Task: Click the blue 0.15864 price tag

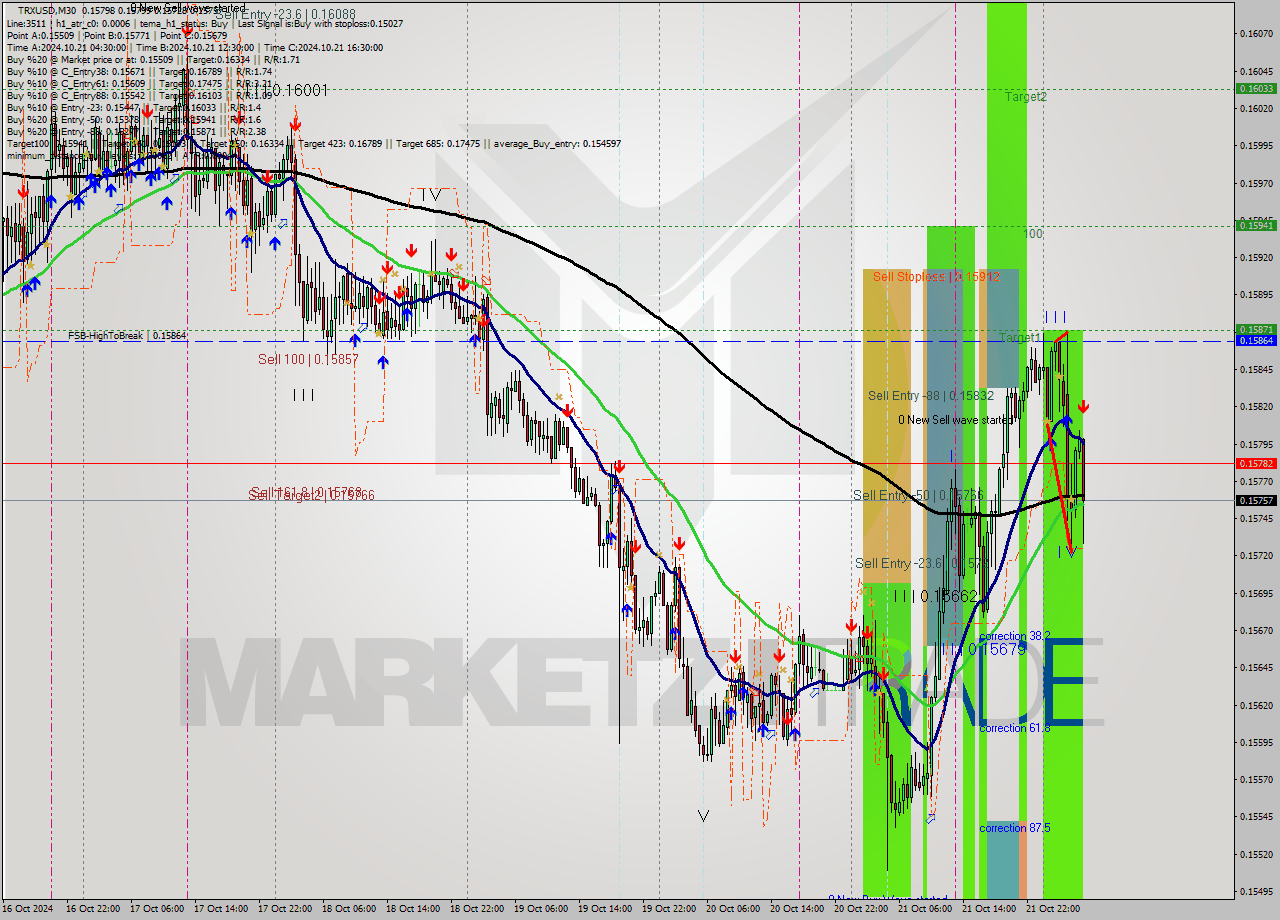Action: 1256,341
